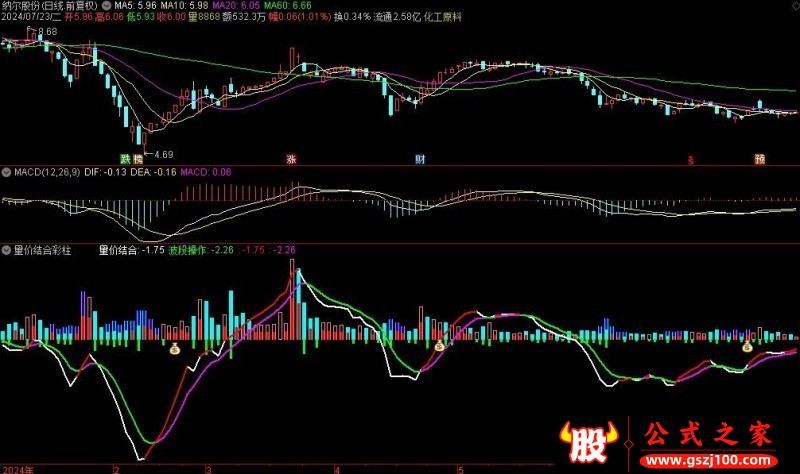The image size is (800, 474).
Task: Click the purple MACD: 0.06 value
Action: pos(206,172)
